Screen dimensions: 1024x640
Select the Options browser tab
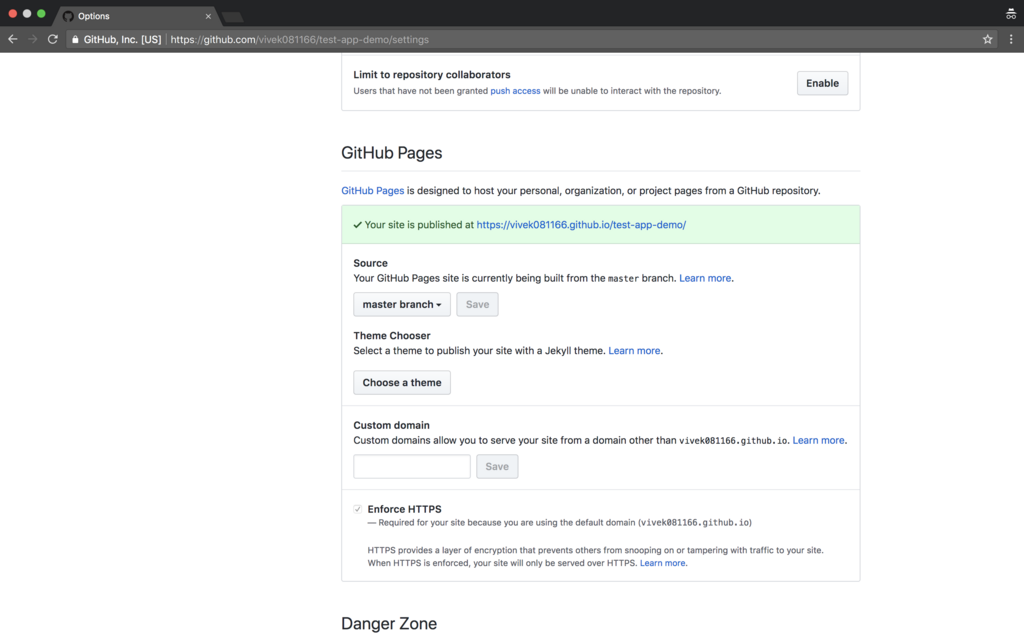point(136,16)
